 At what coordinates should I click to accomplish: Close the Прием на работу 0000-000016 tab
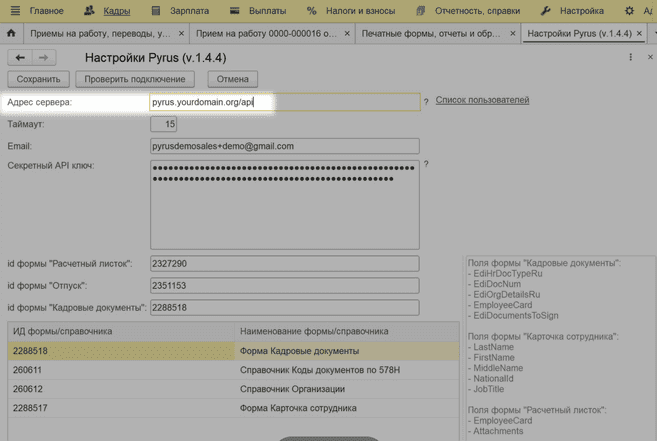pyautogui.click(x=347, y=34)
